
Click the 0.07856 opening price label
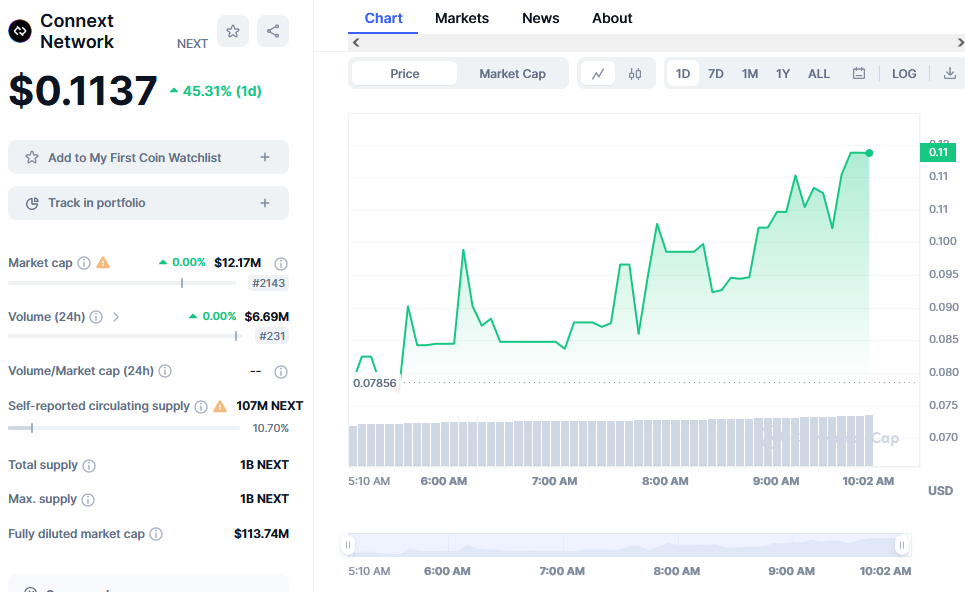[x=375, y=383]
